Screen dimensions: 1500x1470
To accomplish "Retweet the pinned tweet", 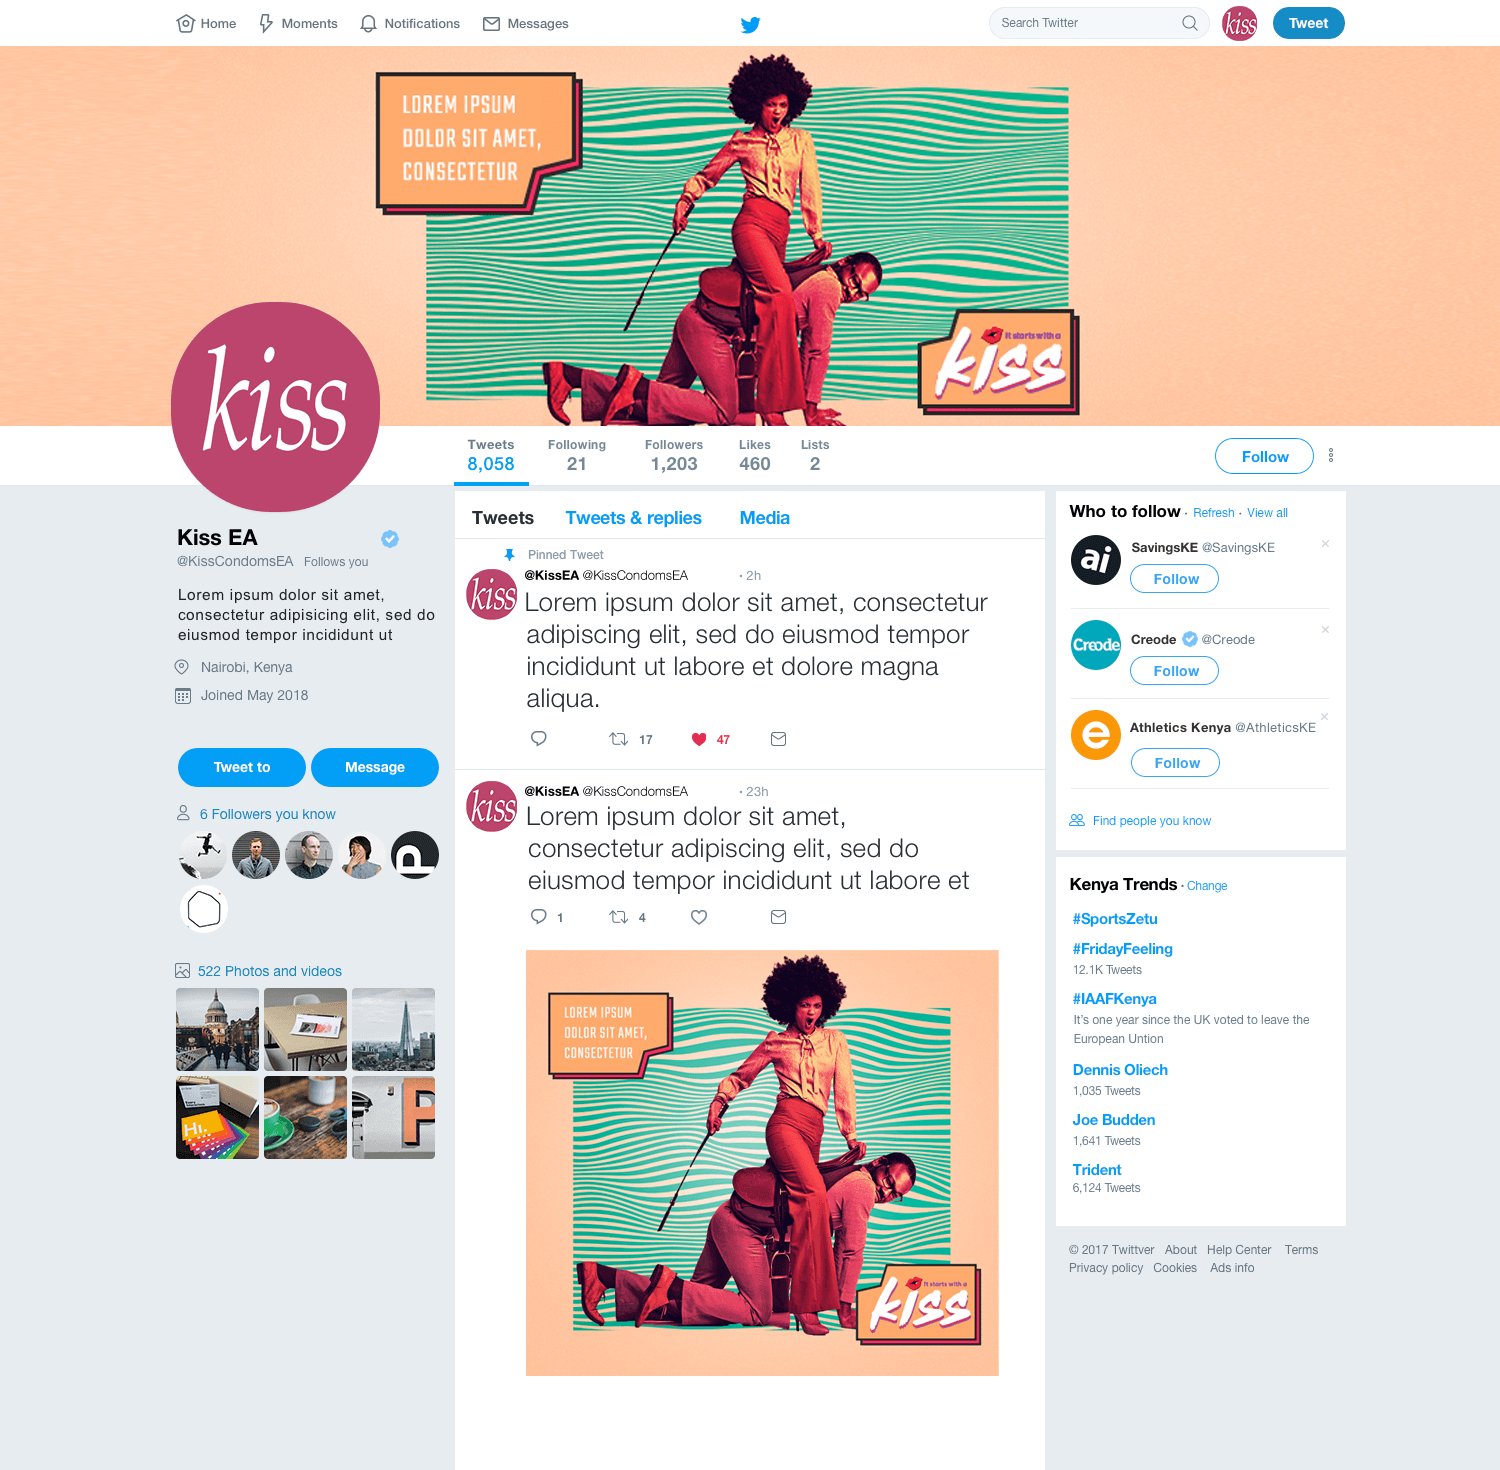I will pos(619,739).
